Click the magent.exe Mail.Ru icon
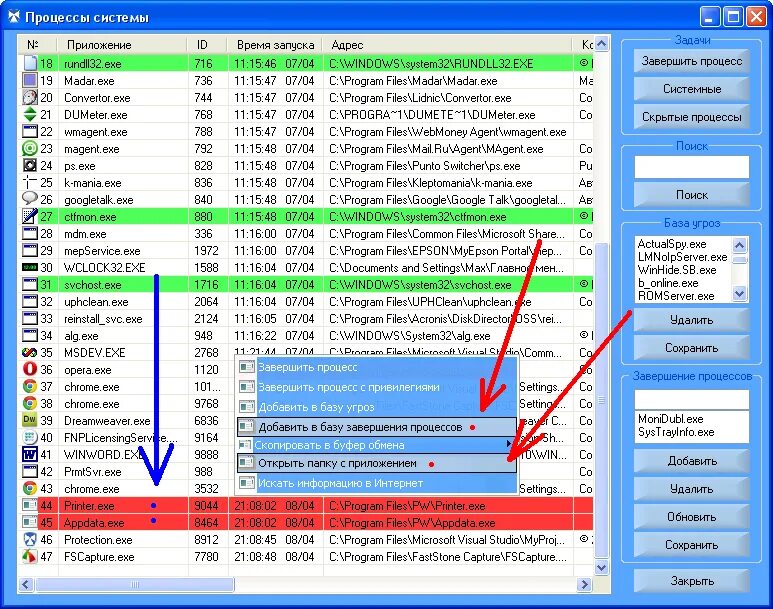 [x=30, y=148]
